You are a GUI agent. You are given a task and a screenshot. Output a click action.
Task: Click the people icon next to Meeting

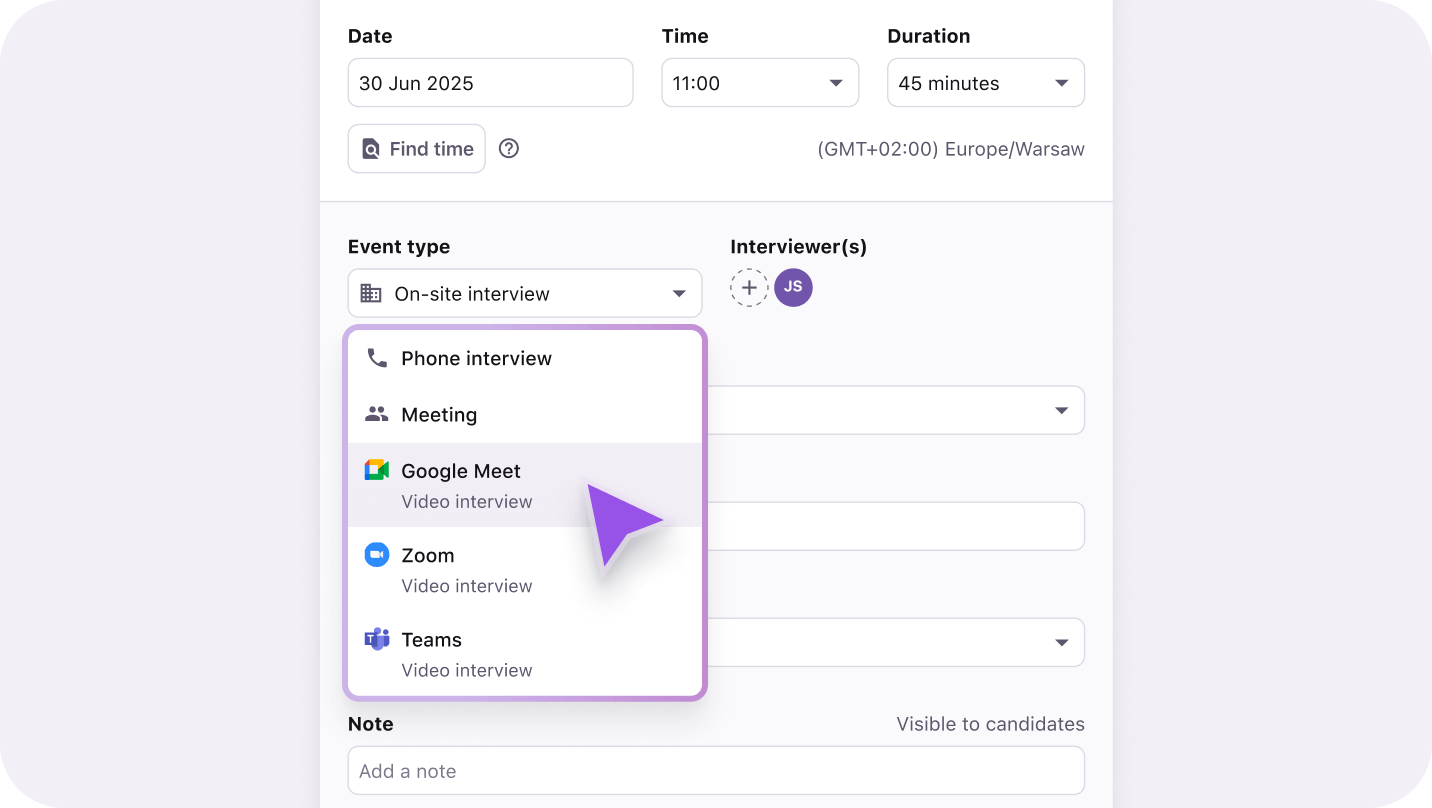click(377, 413)
